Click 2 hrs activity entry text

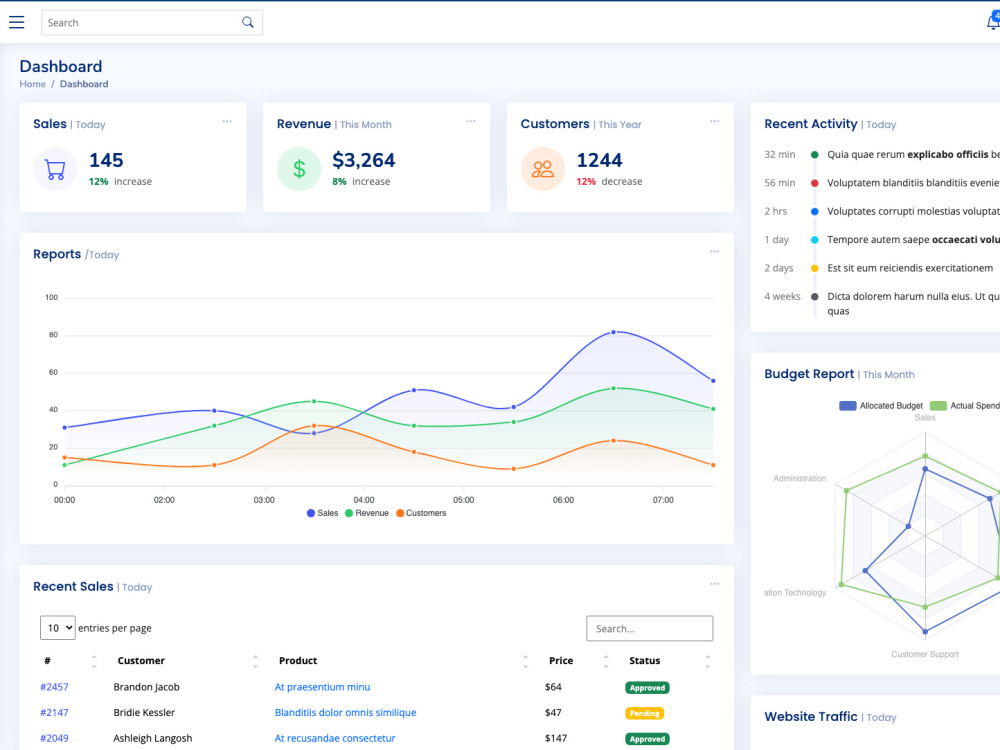[x=913, y=211]
